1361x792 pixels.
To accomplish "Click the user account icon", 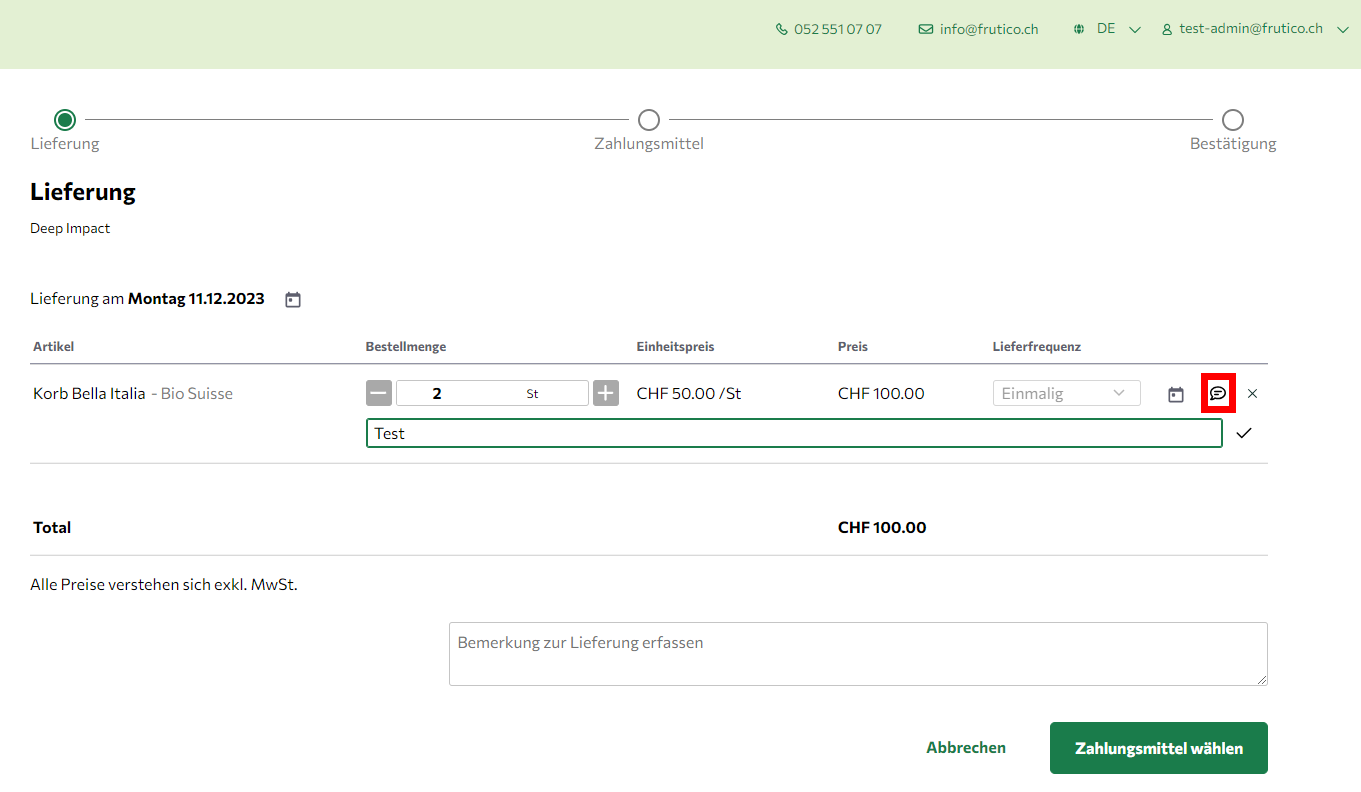I will coord(1167,29).
